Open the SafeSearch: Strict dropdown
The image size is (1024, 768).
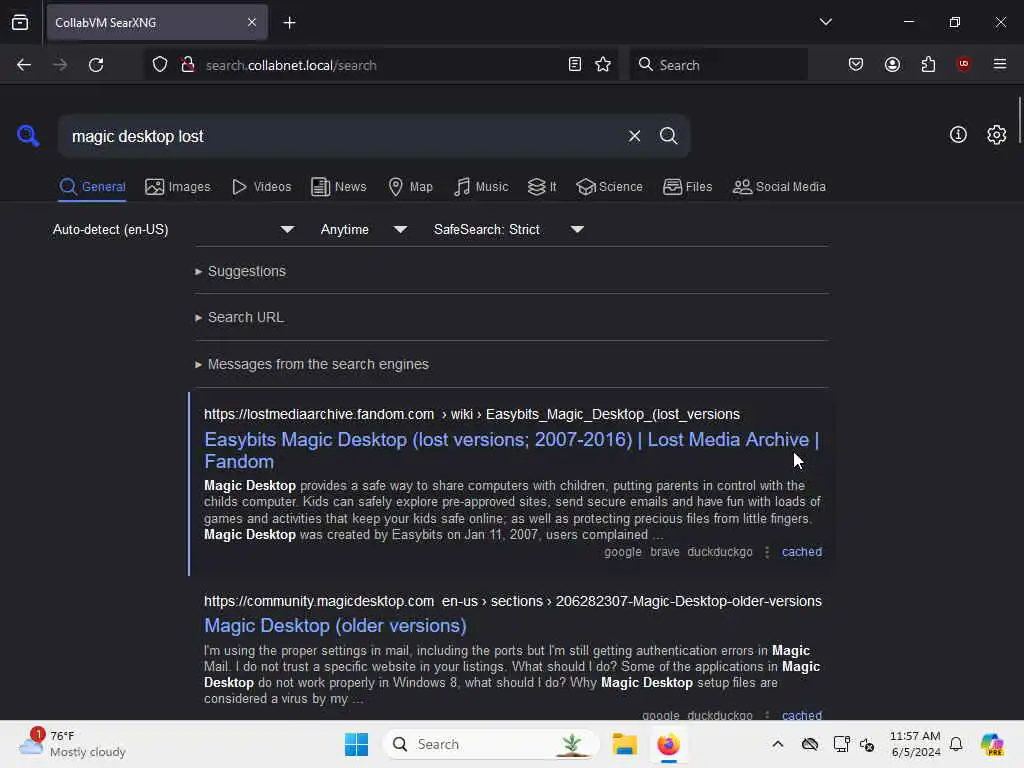(508, 229)
